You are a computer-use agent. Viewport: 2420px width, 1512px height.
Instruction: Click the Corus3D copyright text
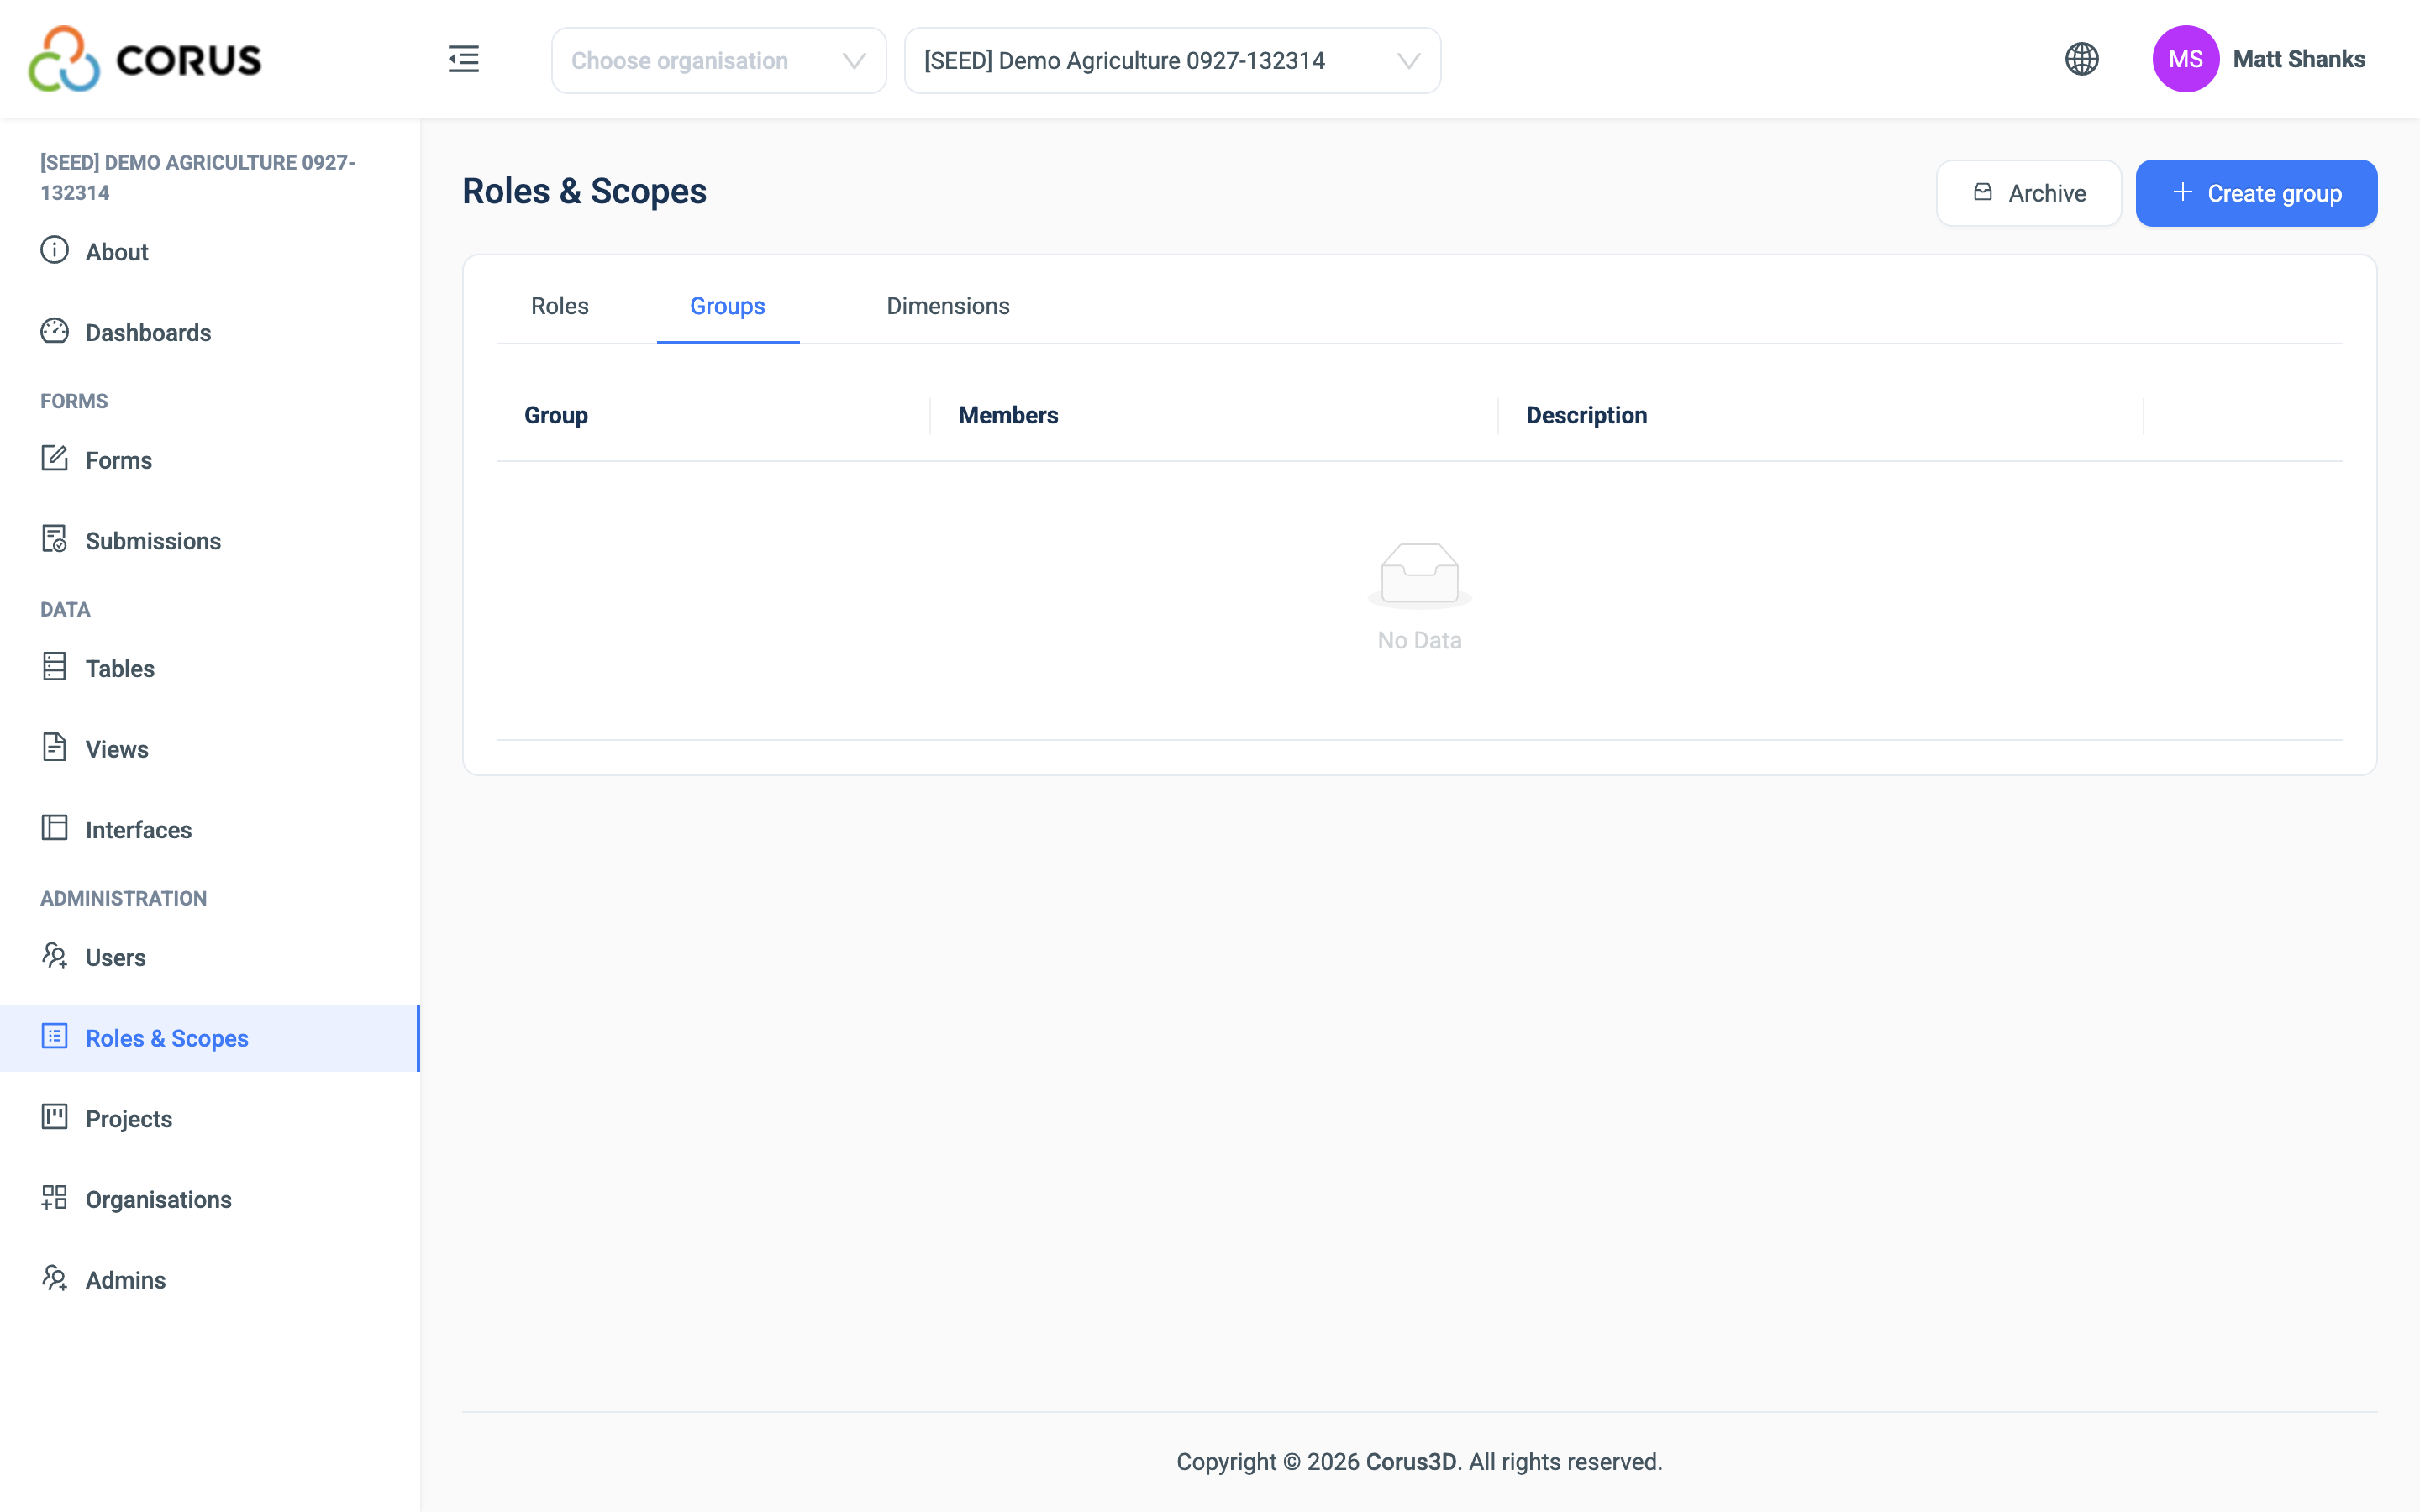tap(1419, 1461)
